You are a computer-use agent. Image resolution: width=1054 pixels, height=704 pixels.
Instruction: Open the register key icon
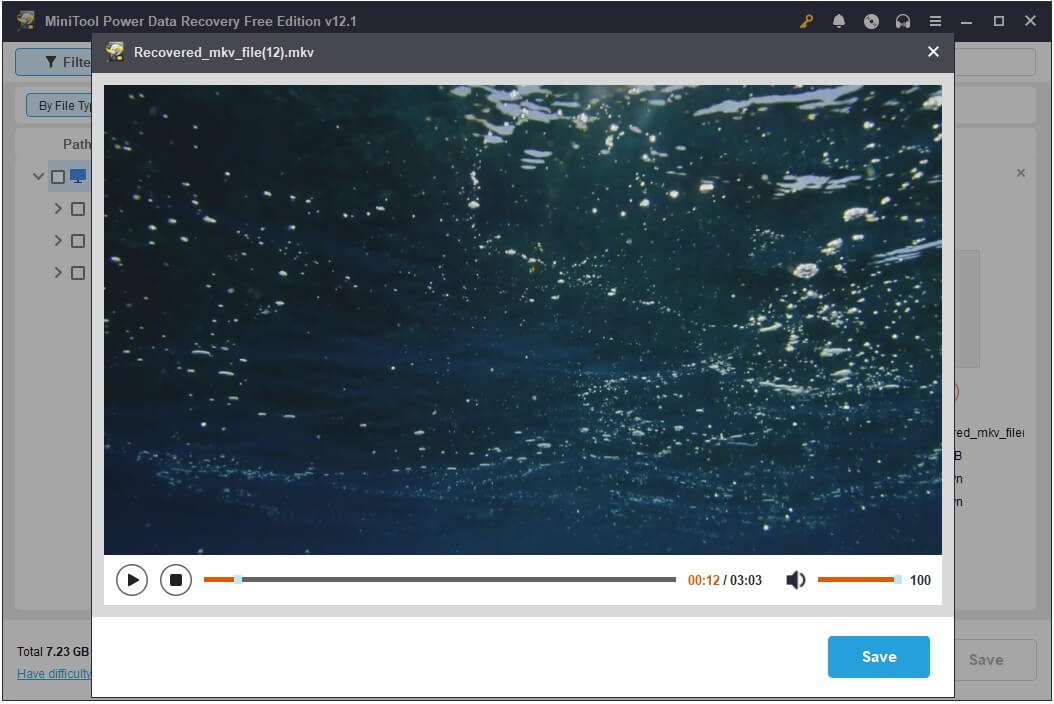[807, 22]
